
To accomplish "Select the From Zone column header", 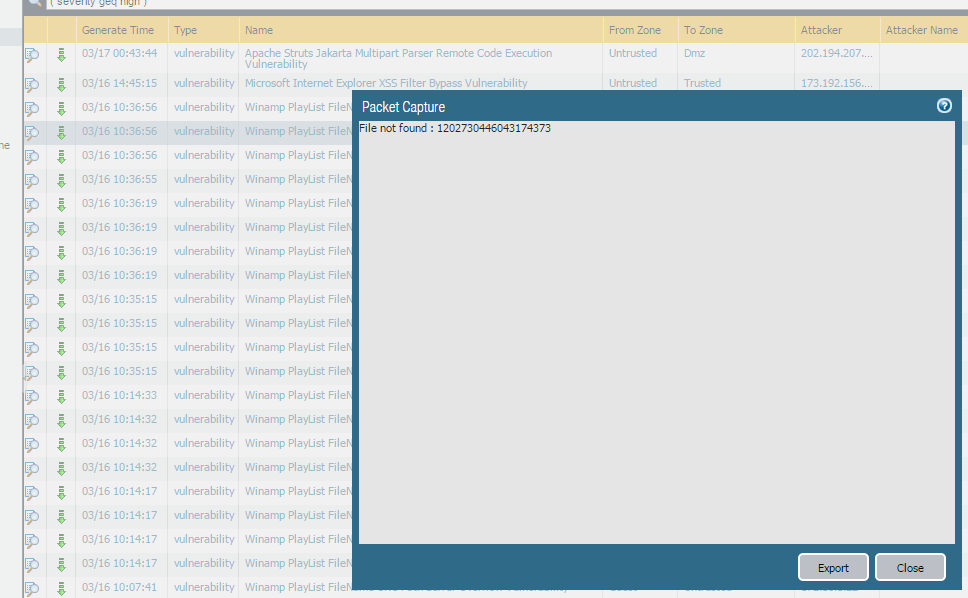I will [x=635, y=30].
